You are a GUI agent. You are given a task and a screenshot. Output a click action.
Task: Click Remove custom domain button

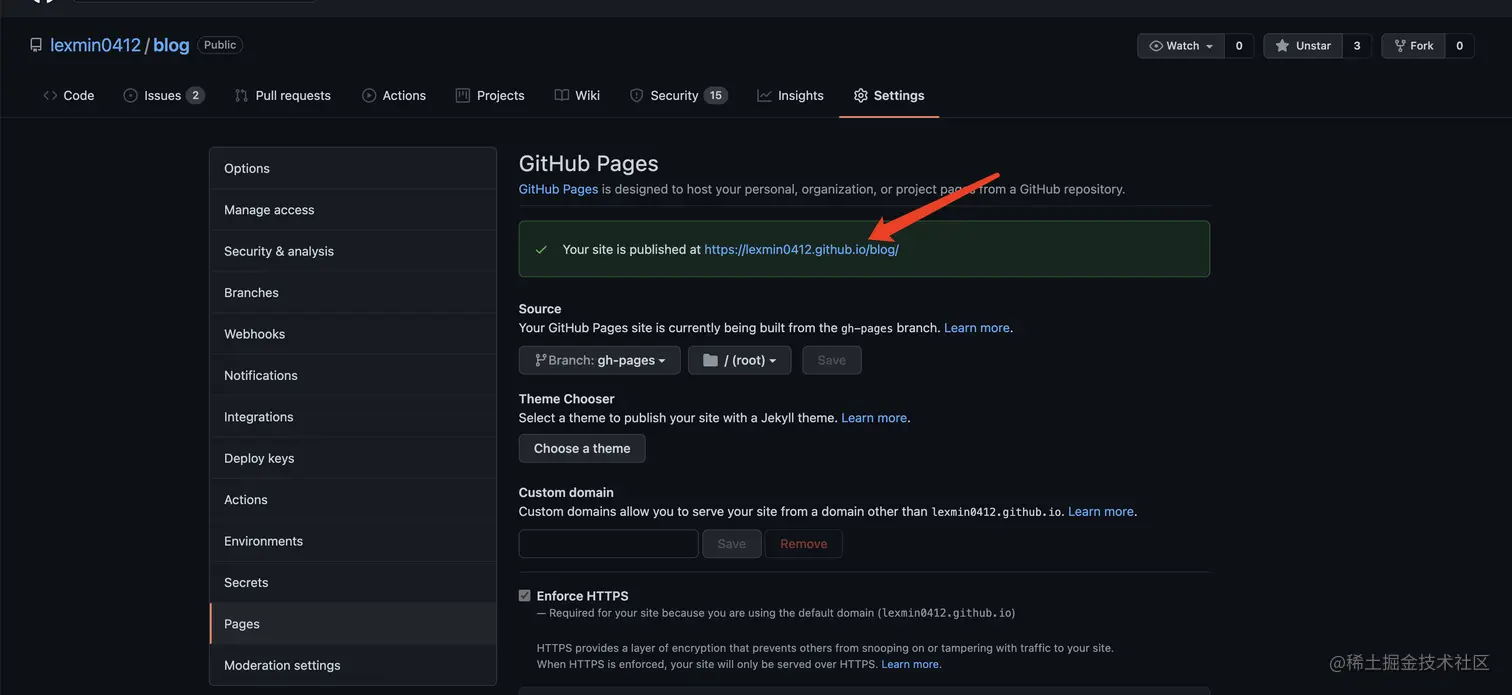pyautogui.click(x=804, y=544)
